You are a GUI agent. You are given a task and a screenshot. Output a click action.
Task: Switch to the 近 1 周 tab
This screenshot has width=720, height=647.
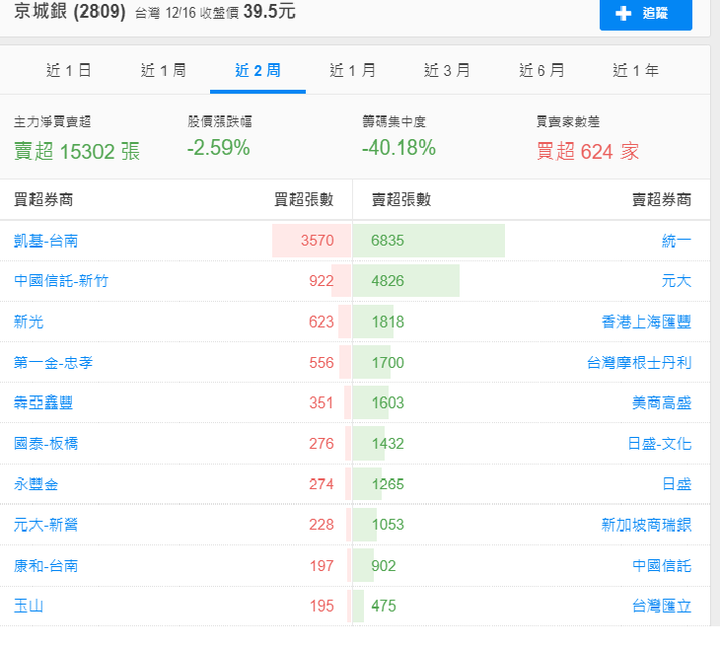[163, 71]
